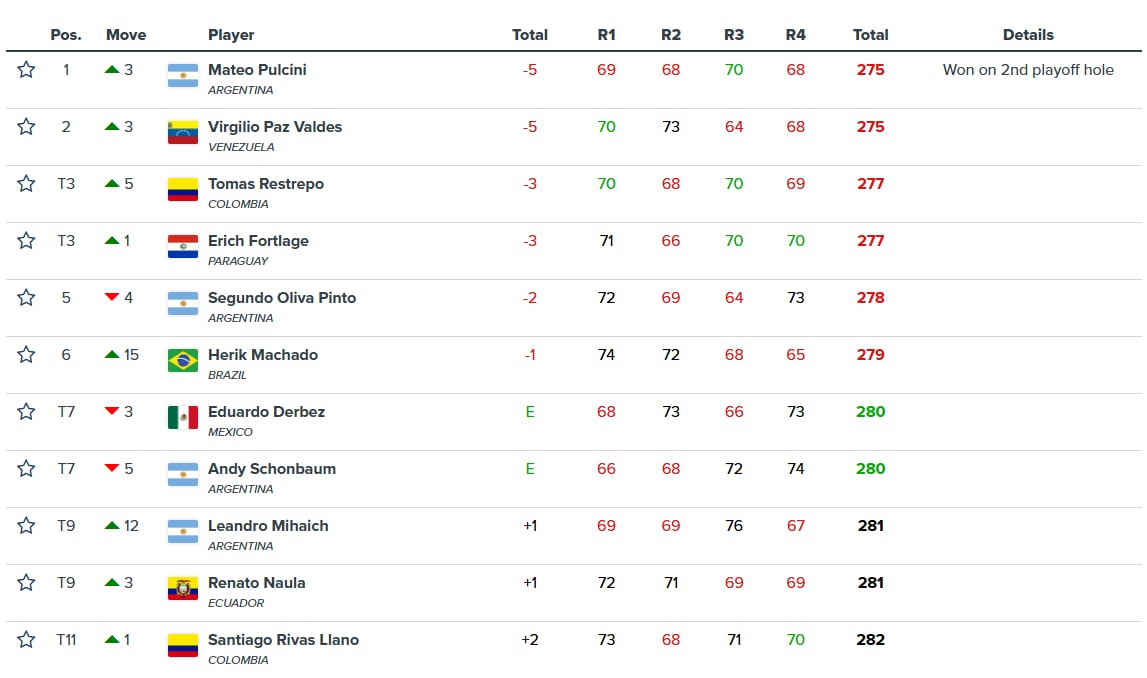Sort players by the R1 column header
The image size is (1147, 678).
pyautogui.click(x=606, y=34)
